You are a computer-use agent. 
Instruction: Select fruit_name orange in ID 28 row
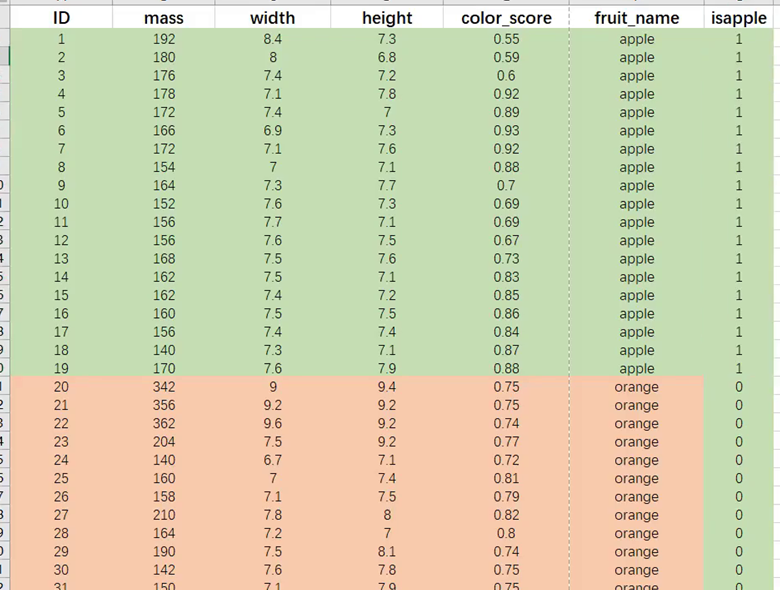637,533
